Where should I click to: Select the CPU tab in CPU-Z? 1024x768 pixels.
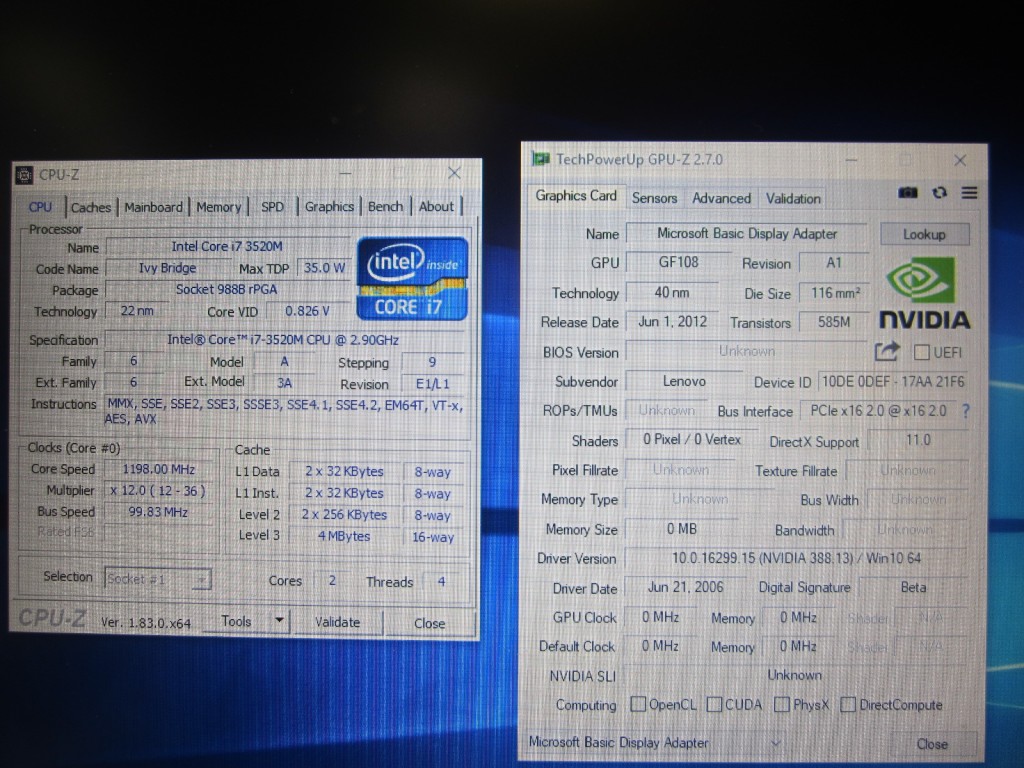(x=40, y=206)
